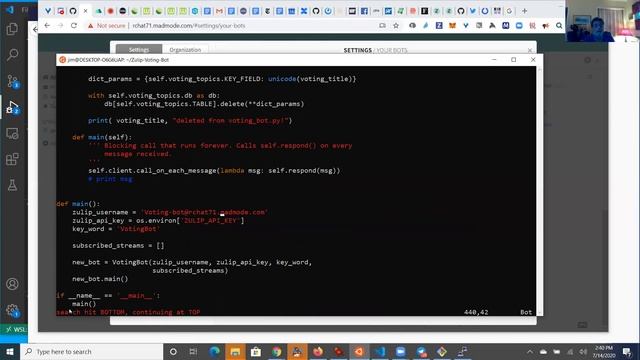The width and height of the screenshot is (640, 360).
Task: Switch to VS Code in taskbar
Action: click(x=380, y=351)
